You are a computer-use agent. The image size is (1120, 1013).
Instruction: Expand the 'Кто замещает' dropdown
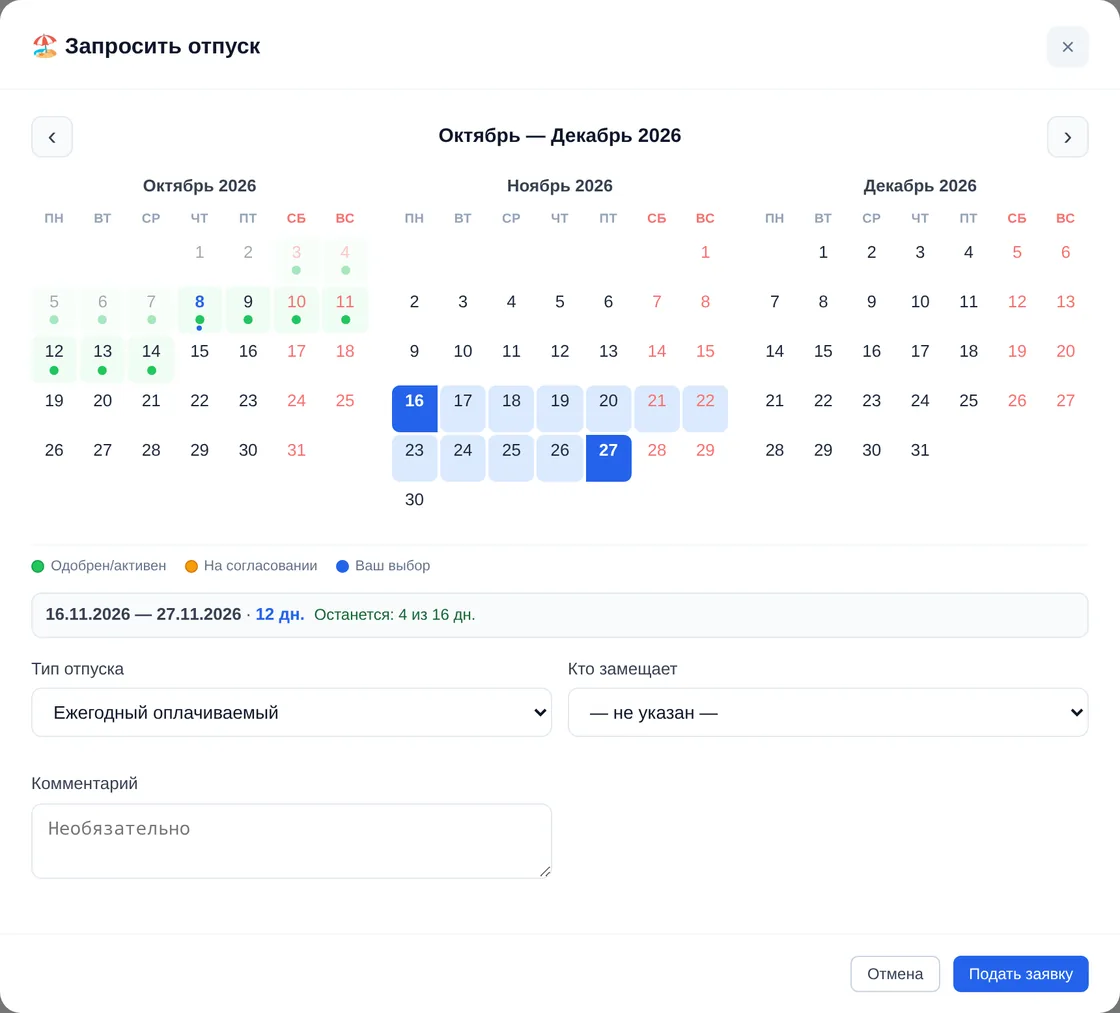(828, 712)
